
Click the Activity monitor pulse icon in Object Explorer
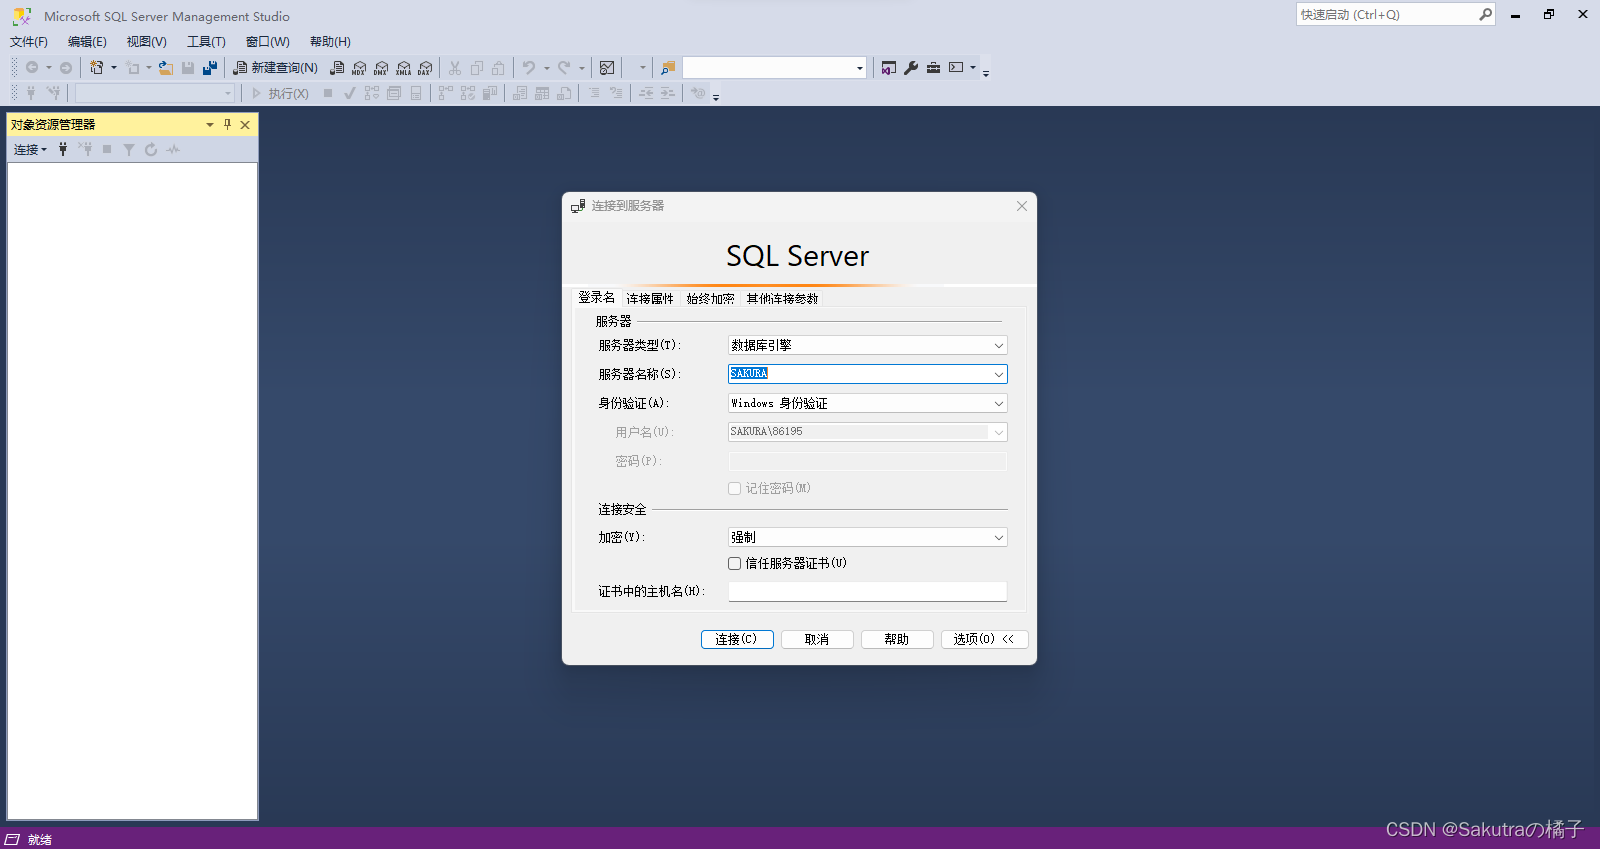coord(173,149)
